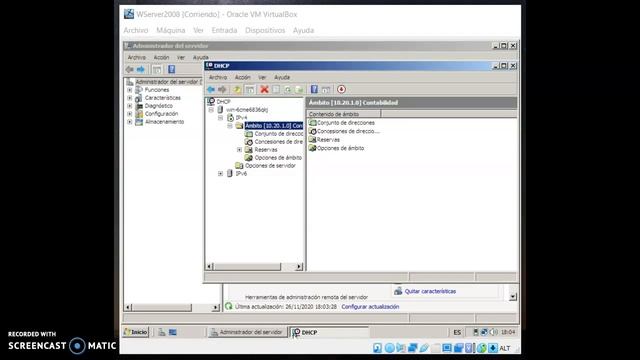Screen dimensions: 640x360
Task: Click the Quitar características link
Action: 430,291
